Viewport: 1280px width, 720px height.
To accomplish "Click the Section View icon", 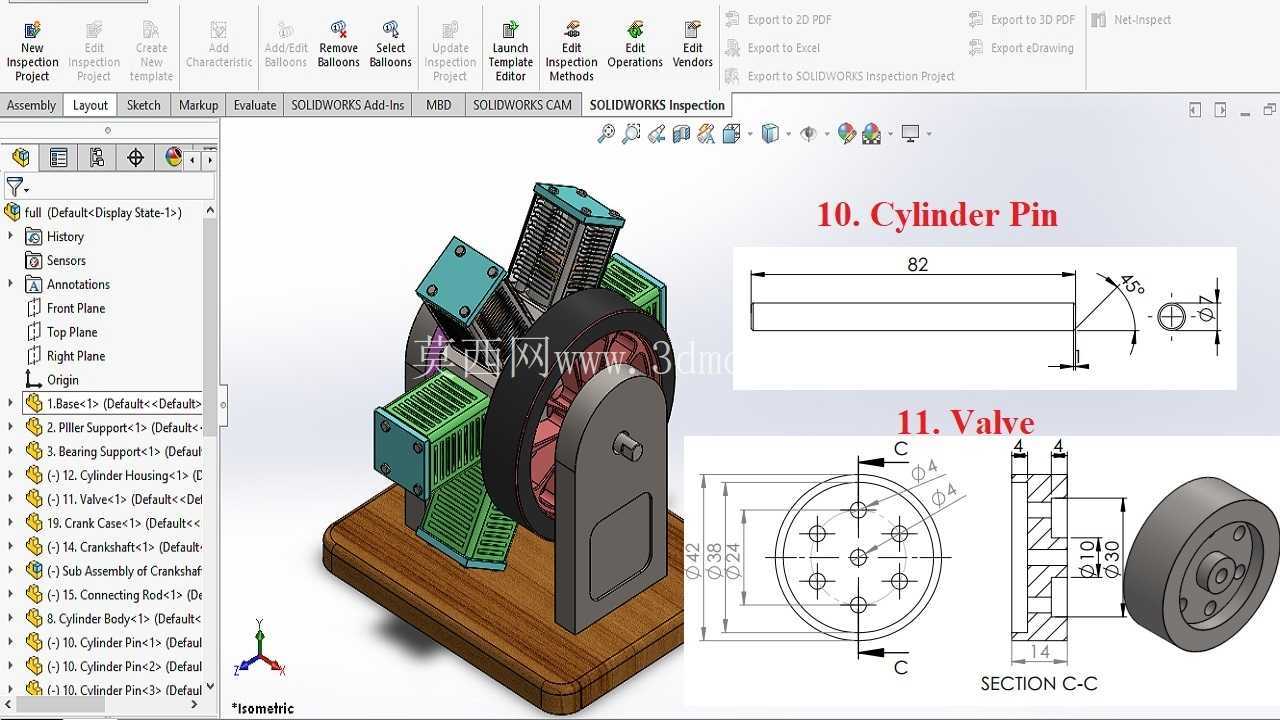I will 681,133.
